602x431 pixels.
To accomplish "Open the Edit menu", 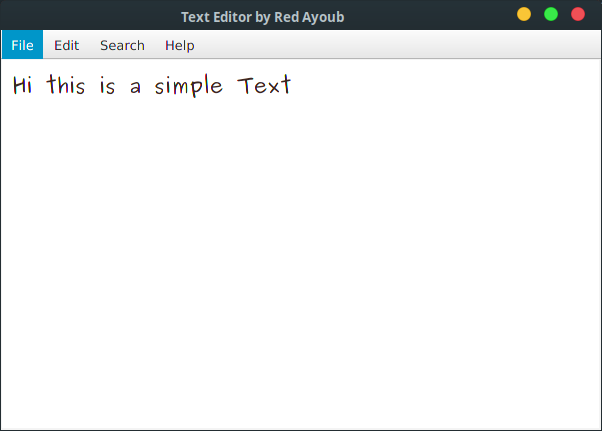I will click(66, 45).
